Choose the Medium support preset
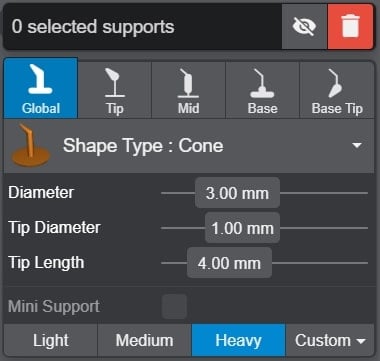Image resolution: width=380 pixels, height=361 pixels. (144, 340)
